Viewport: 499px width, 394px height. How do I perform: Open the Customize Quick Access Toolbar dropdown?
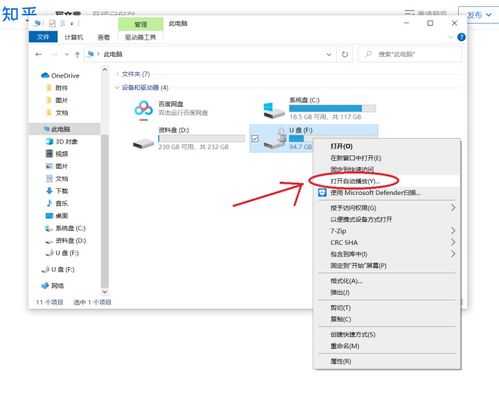click(x=72, y=24)
